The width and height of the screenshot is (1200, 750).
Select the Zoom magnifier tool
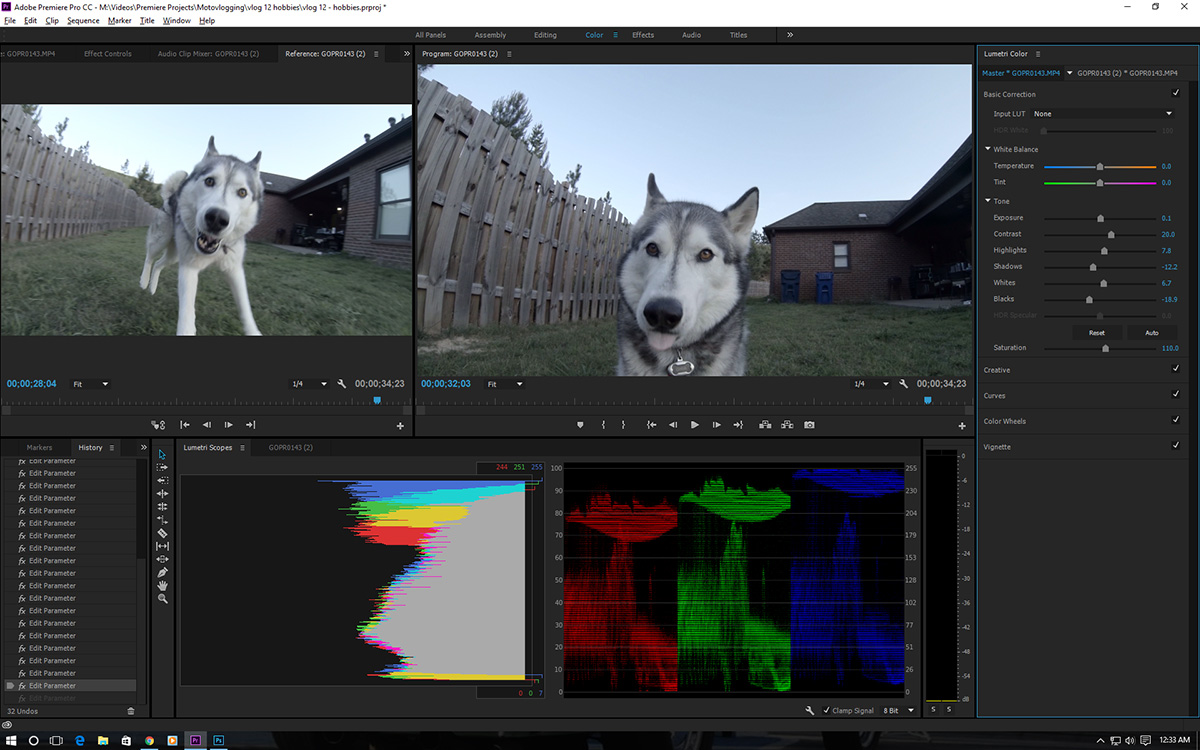163,598
